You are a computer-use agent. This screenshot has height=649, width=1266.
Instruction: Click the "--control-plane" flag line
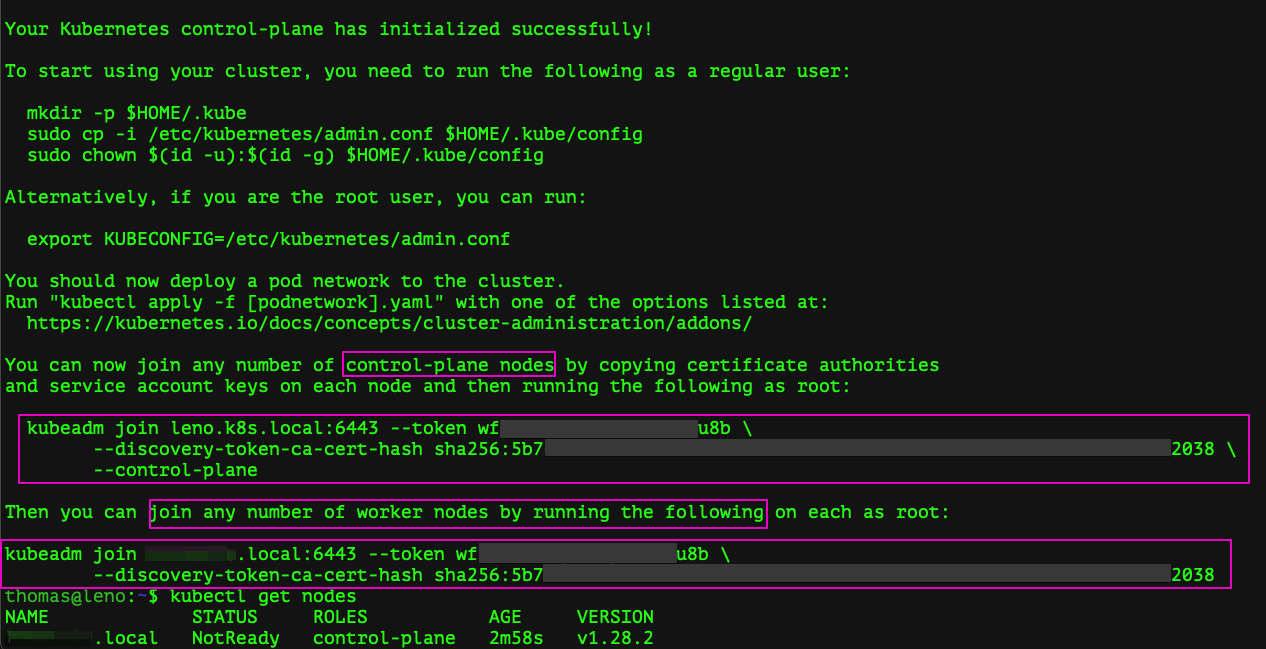pyautogui.click(x=175, y=470)
